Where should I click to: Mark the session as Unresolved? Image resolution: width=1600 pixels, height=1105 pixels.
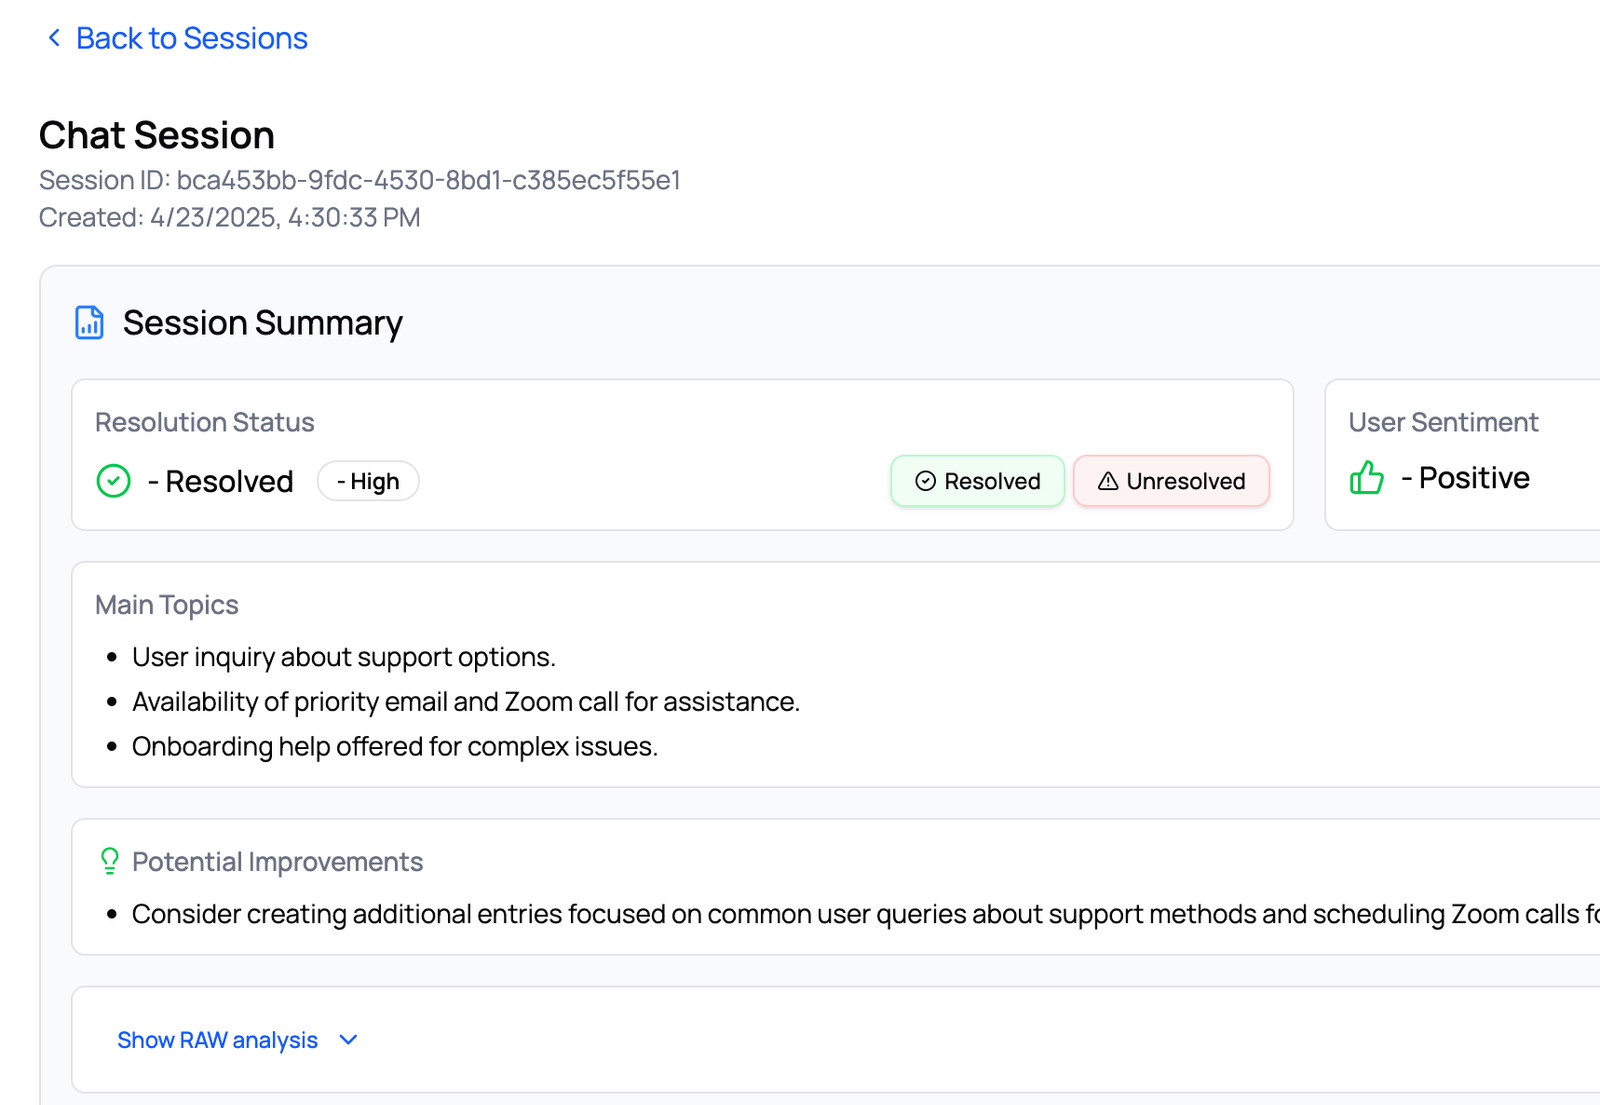(1171, 481)
